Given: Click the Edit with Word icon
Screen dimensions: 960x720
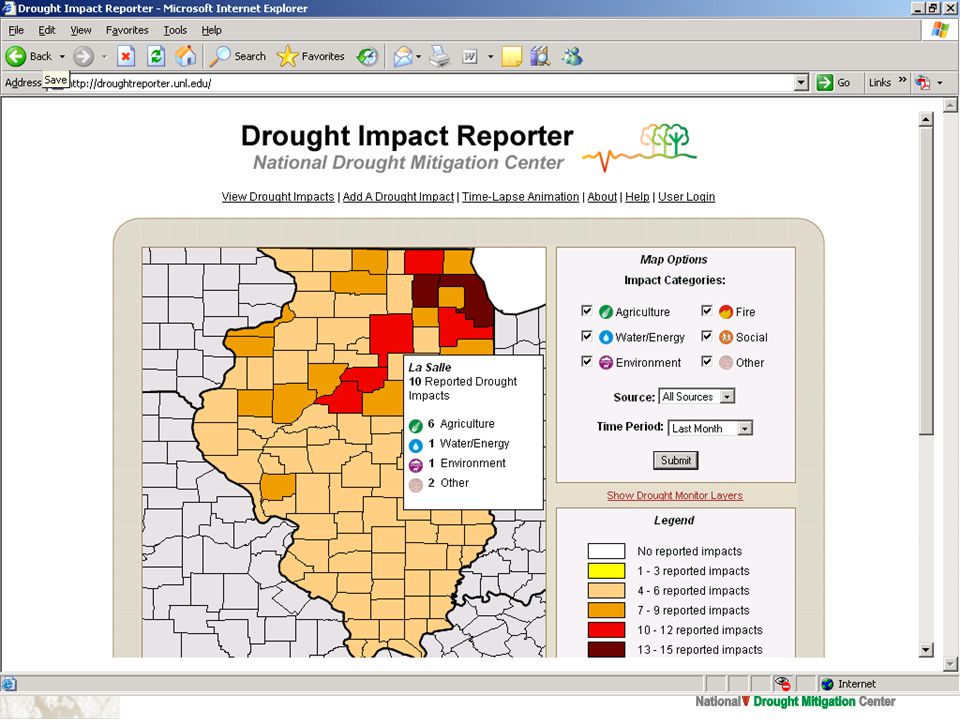Looking at the screenshot, I should click(x=470, y=56).
